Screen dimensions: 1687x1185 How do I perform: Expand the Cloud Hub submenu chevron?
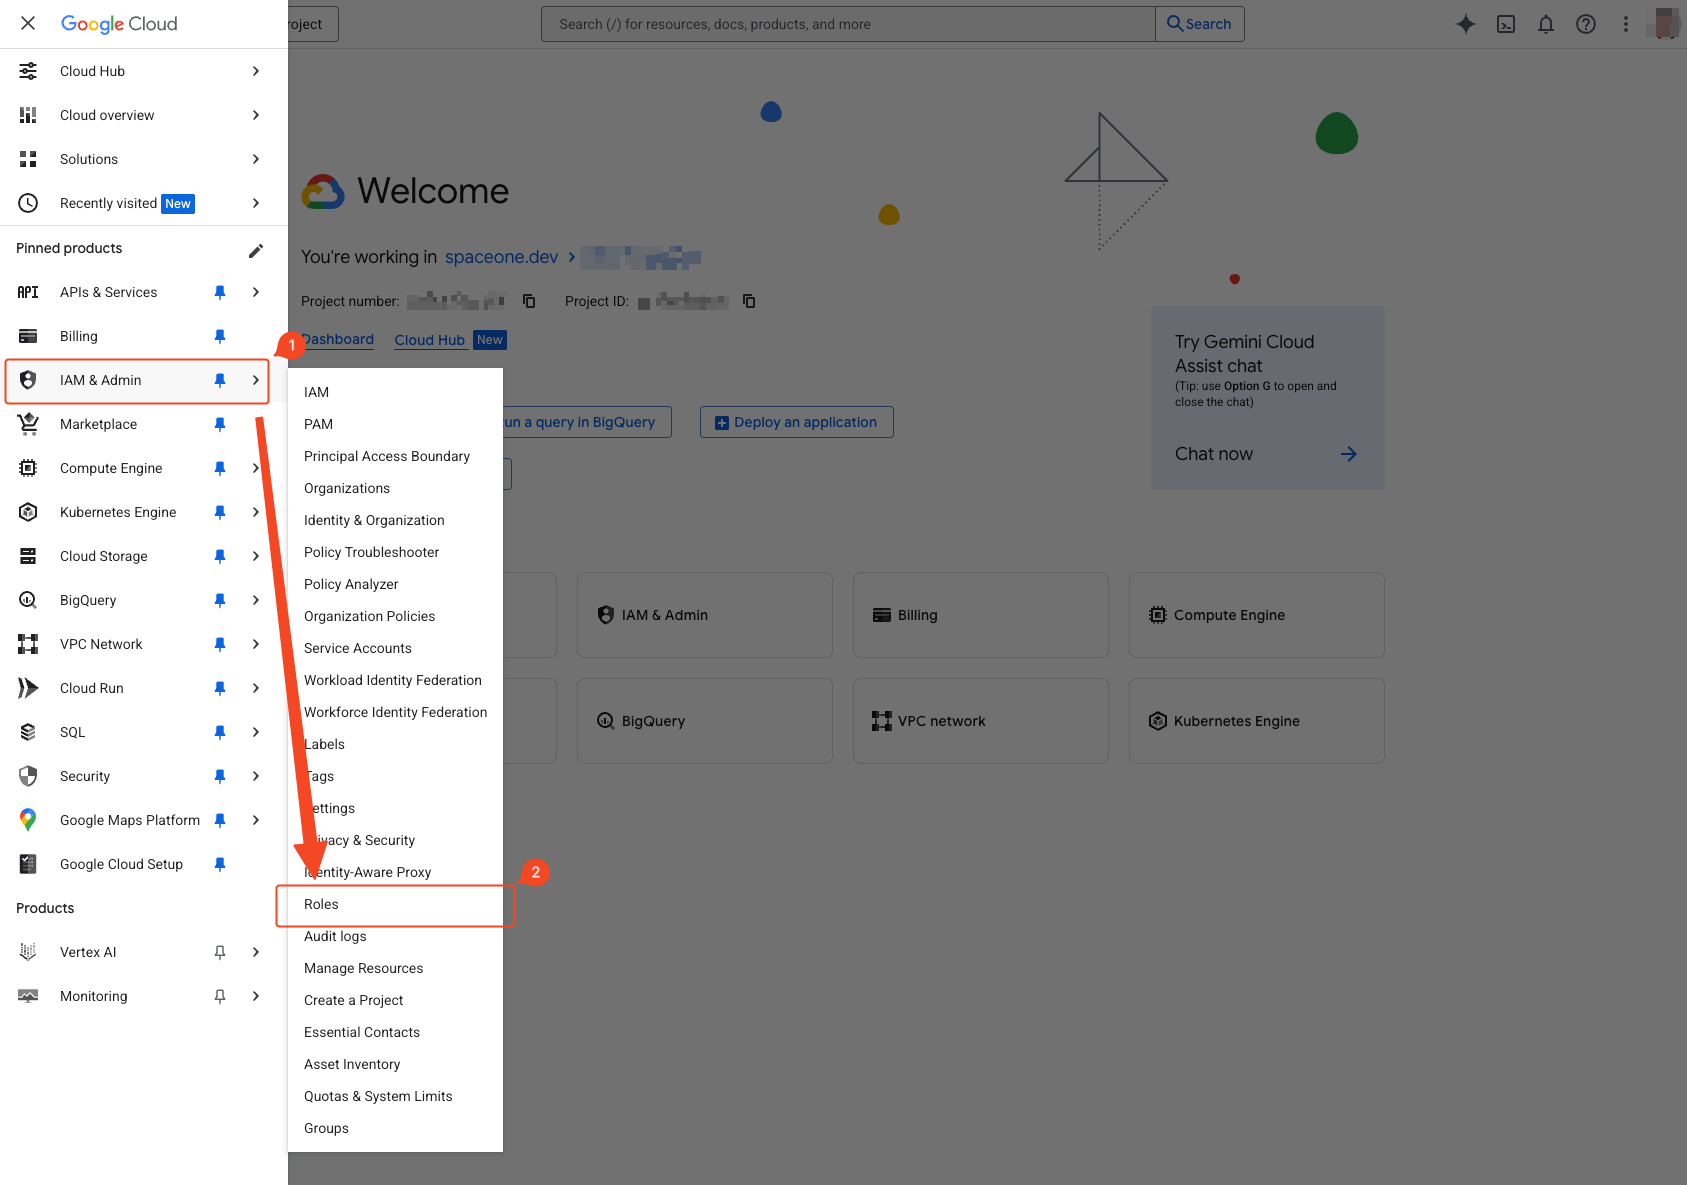pos(256,71)
